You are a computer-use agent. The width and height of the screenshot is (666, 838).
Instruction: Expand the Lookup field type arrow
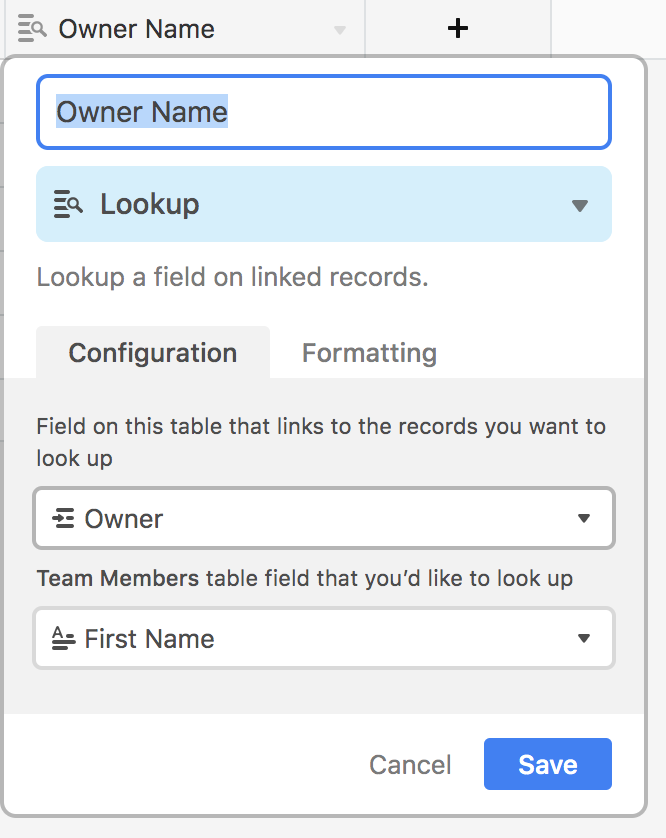pos(579,205)
